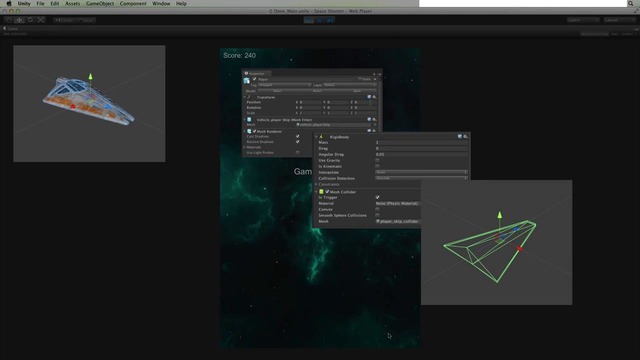640x360 pixels.
Task: Click the green Y-axis arrow on ship gizmo
Action: pos(91,76)
